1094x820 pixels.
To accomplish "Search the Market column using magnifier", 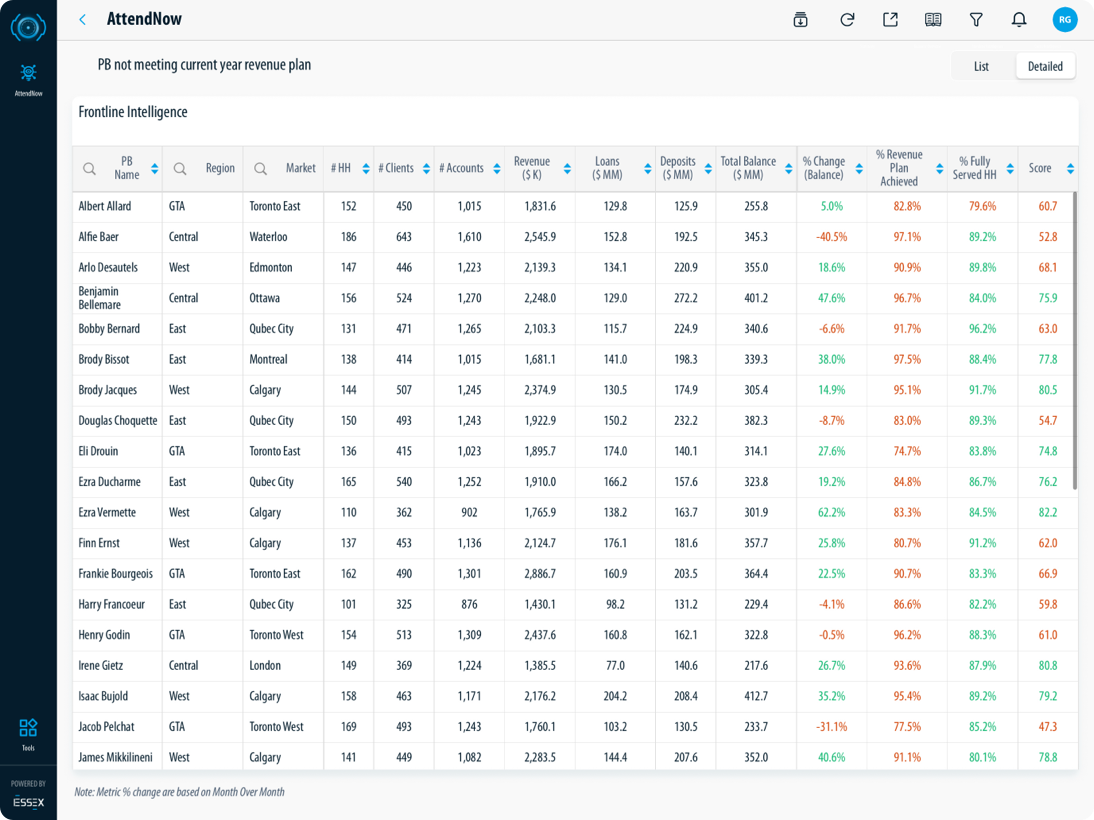I will (x=260, y=169).
